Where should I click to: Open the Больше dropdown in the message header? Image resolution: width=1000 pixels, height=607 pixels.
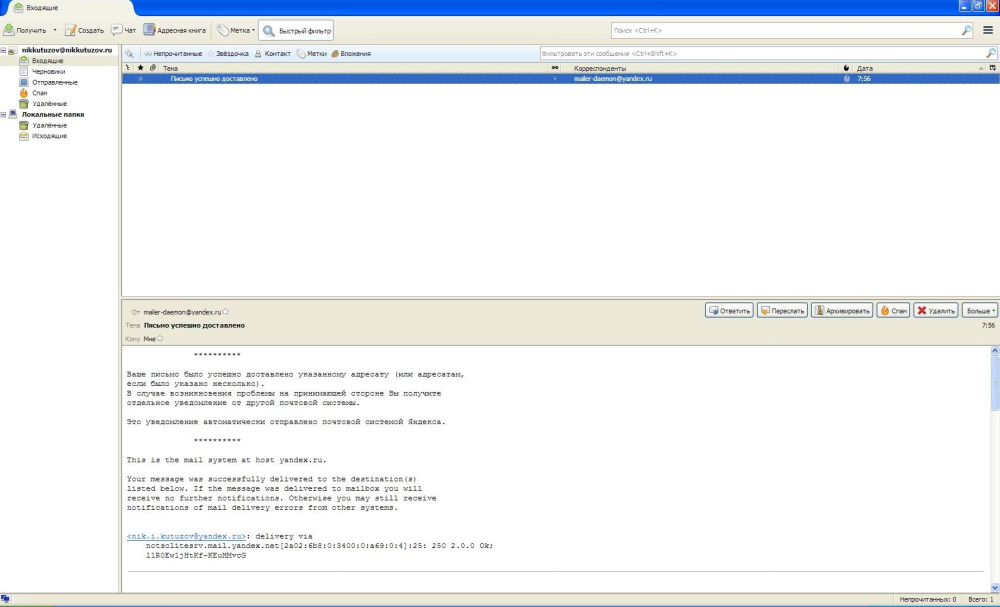980,311
